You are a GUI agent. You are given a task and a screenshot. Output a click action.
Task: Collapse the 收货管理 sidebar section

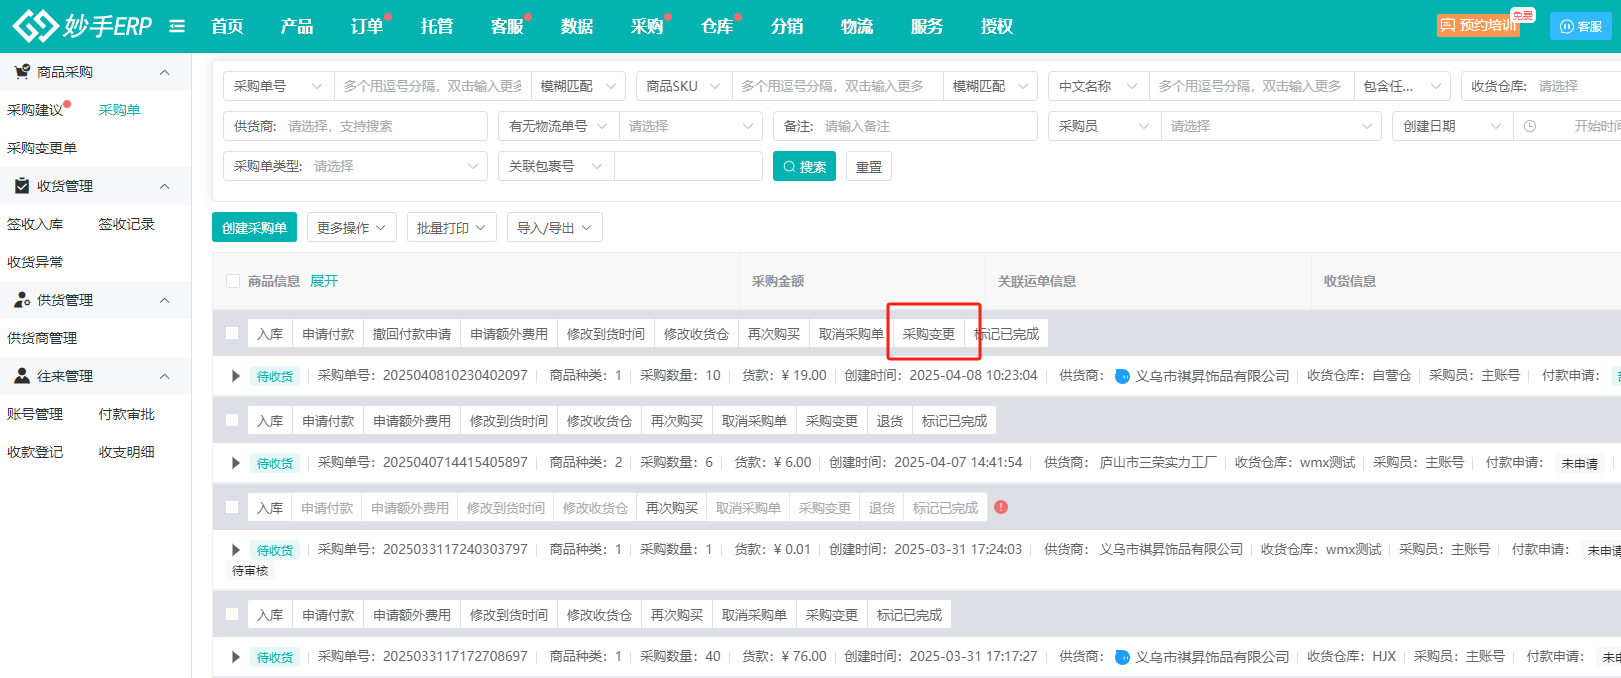tap(165, 186)
